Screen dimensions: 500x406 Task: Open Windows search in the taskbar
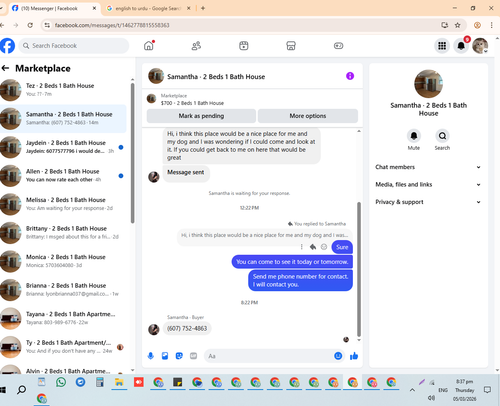(x=21, y=389)
